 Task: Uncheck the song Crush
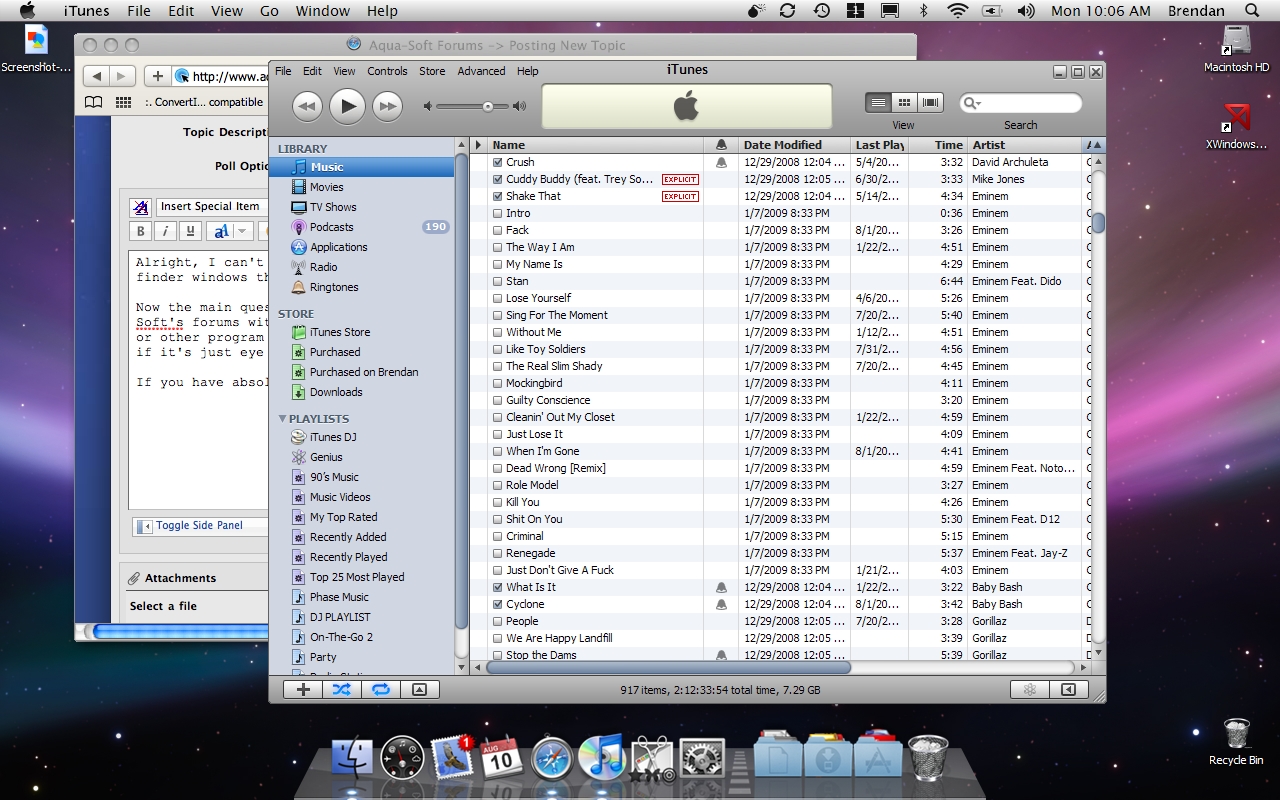click(498, 162)
